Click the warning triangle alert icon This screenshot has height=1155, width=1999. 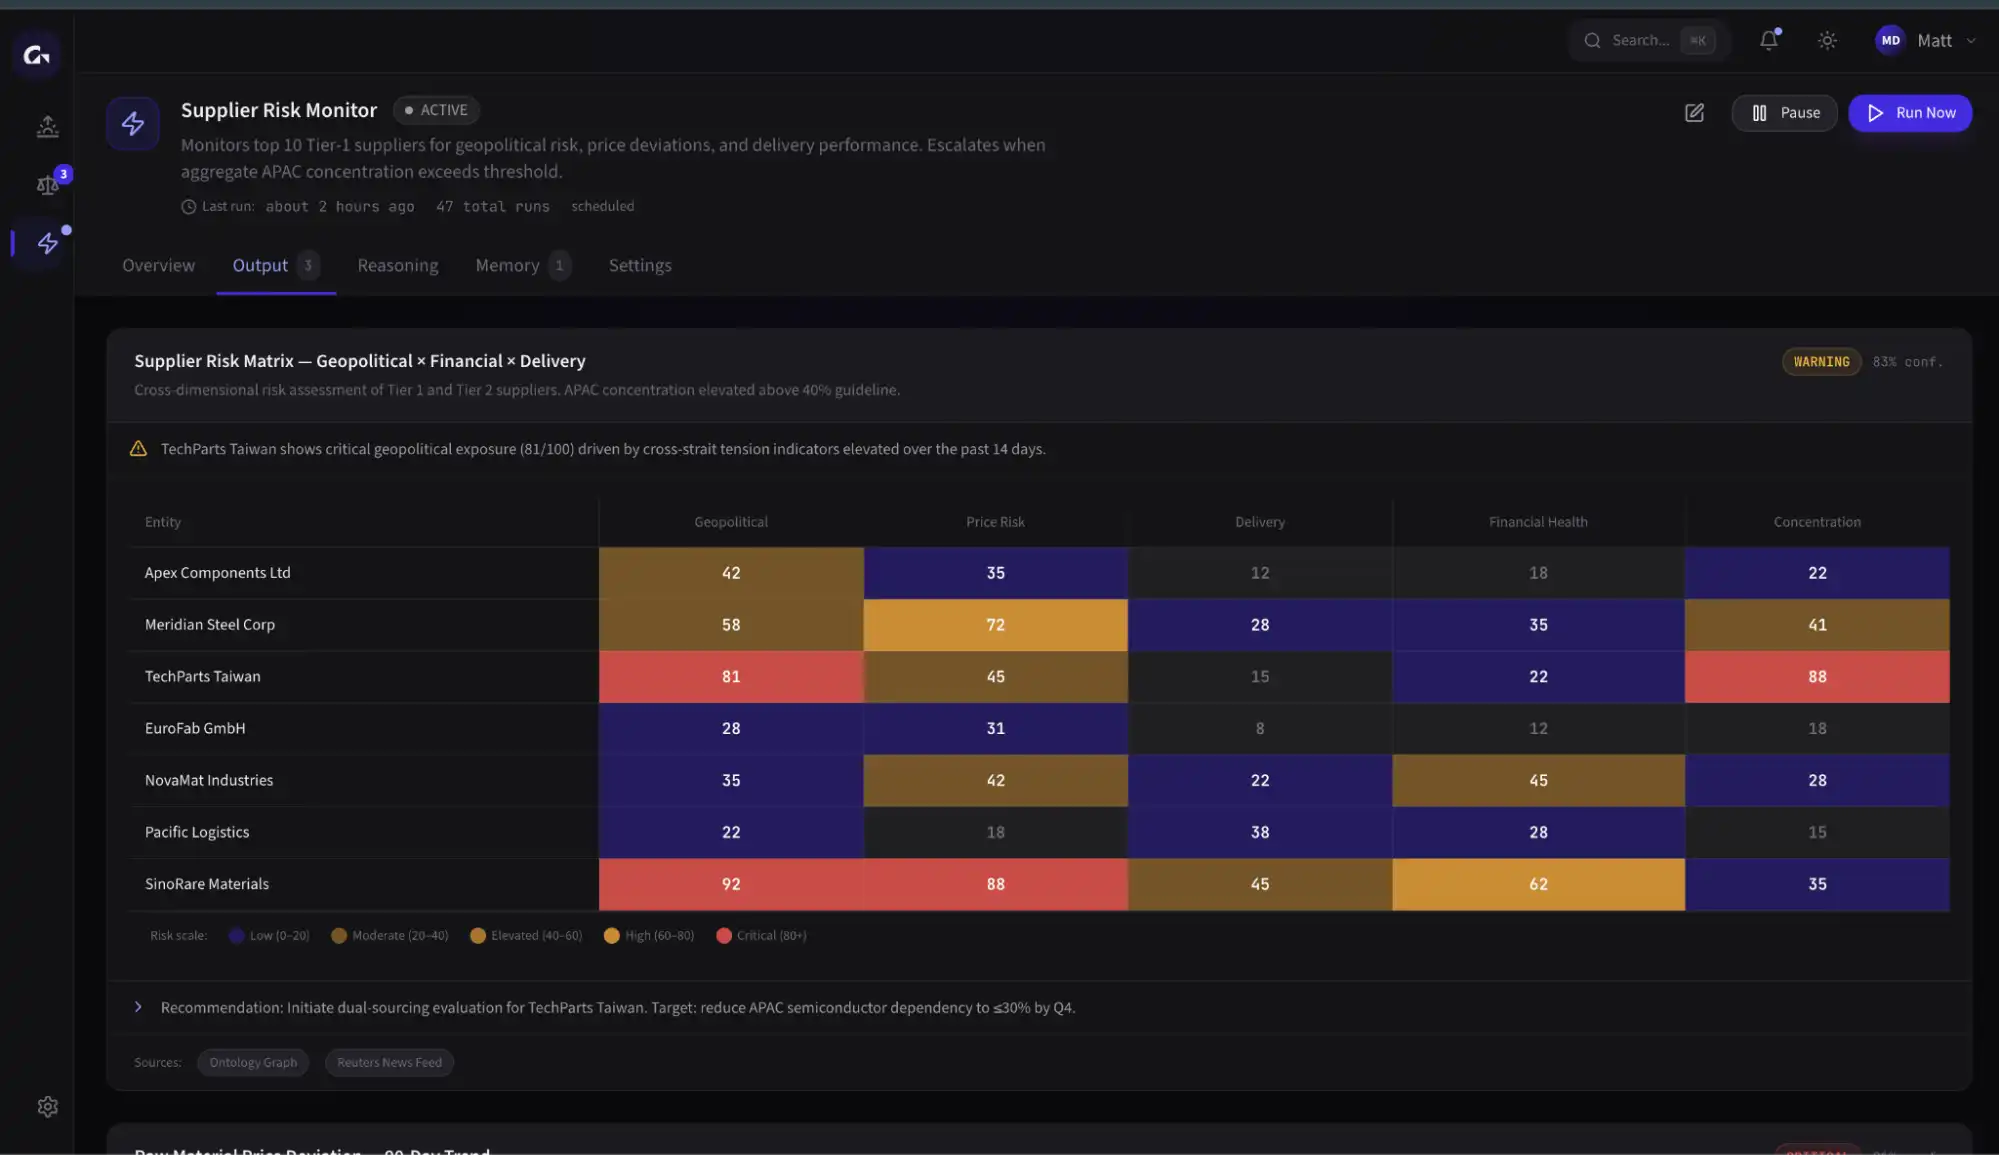click(138, 449)
